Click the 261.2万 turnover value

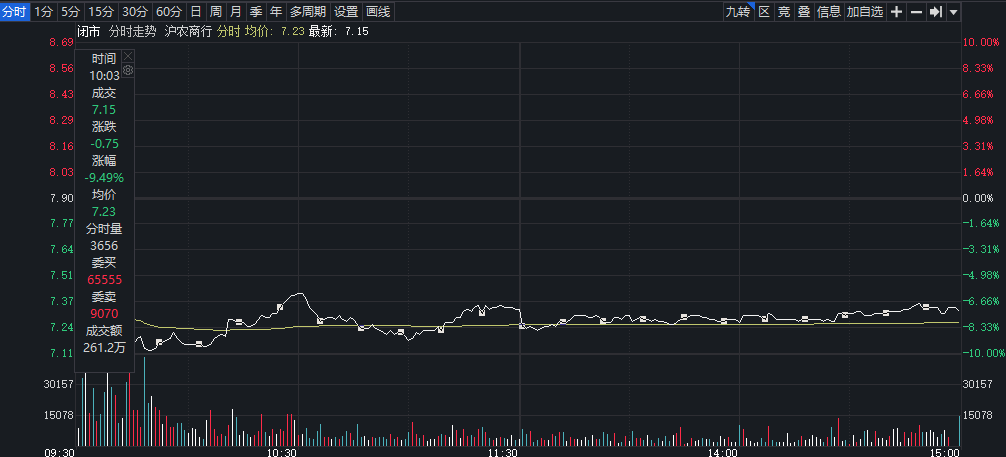pyautogui.click(x=105, y=348)
